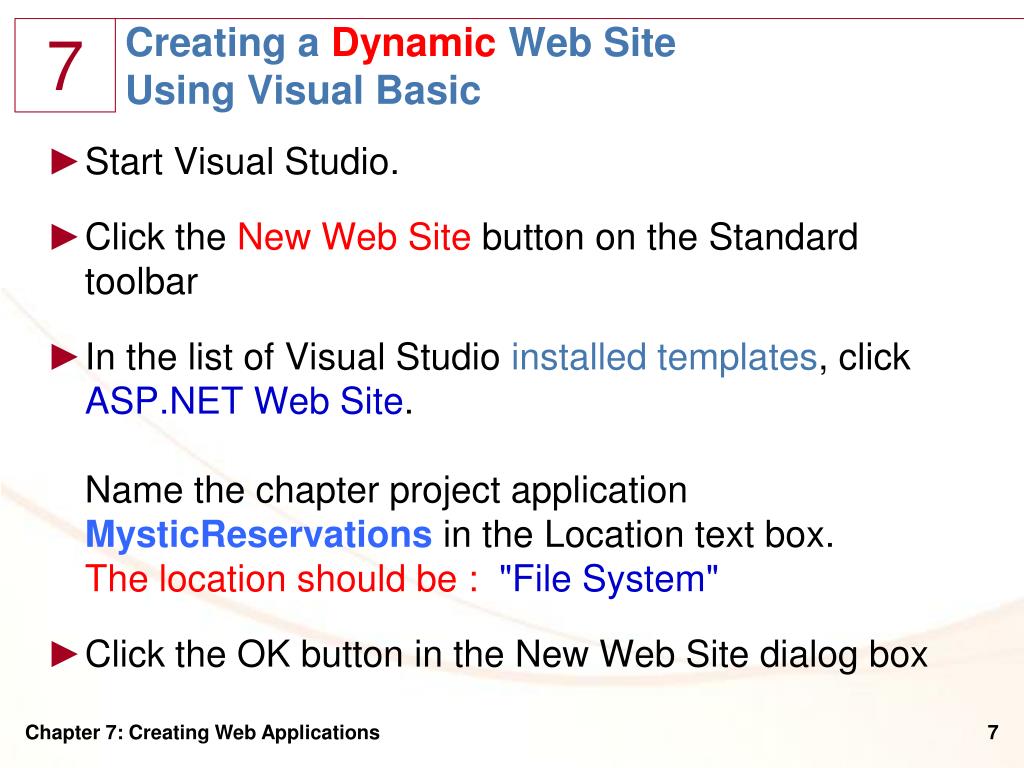The image size is (1024, 768).
Task: Click arrow bullet beside "Click the OK button"
Action: (x=64, y=654)
